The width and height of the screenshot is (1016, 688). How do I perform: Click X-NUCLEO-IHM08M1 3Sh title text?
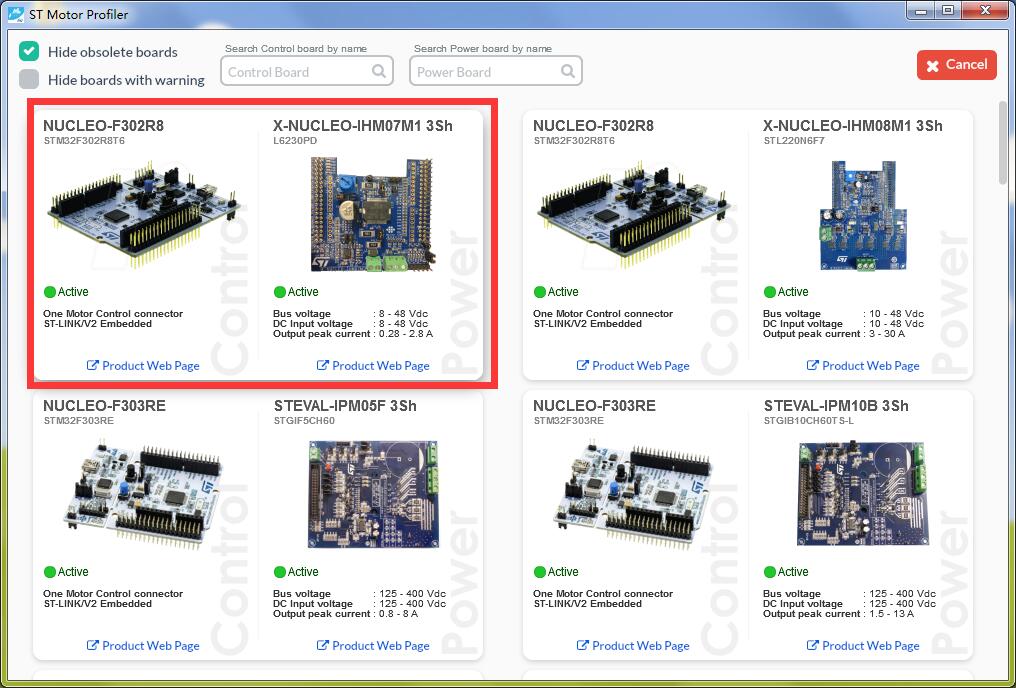[x=853, y=126]
